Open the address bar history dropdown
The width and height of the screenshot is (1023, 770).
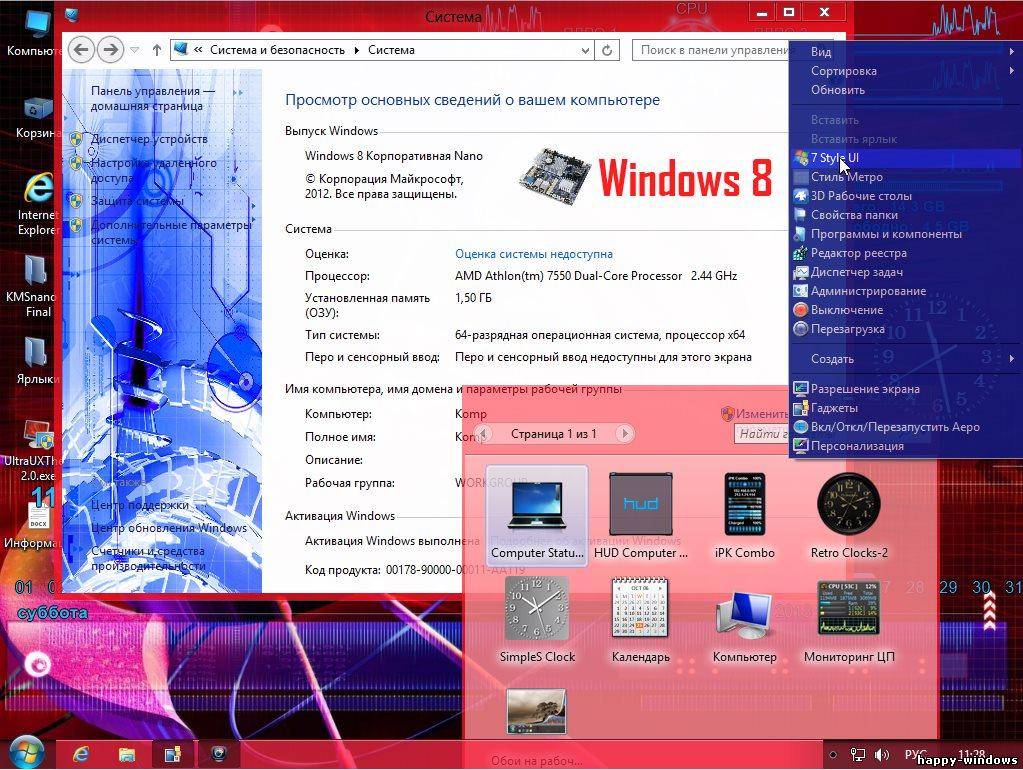(x=585, y=50)
